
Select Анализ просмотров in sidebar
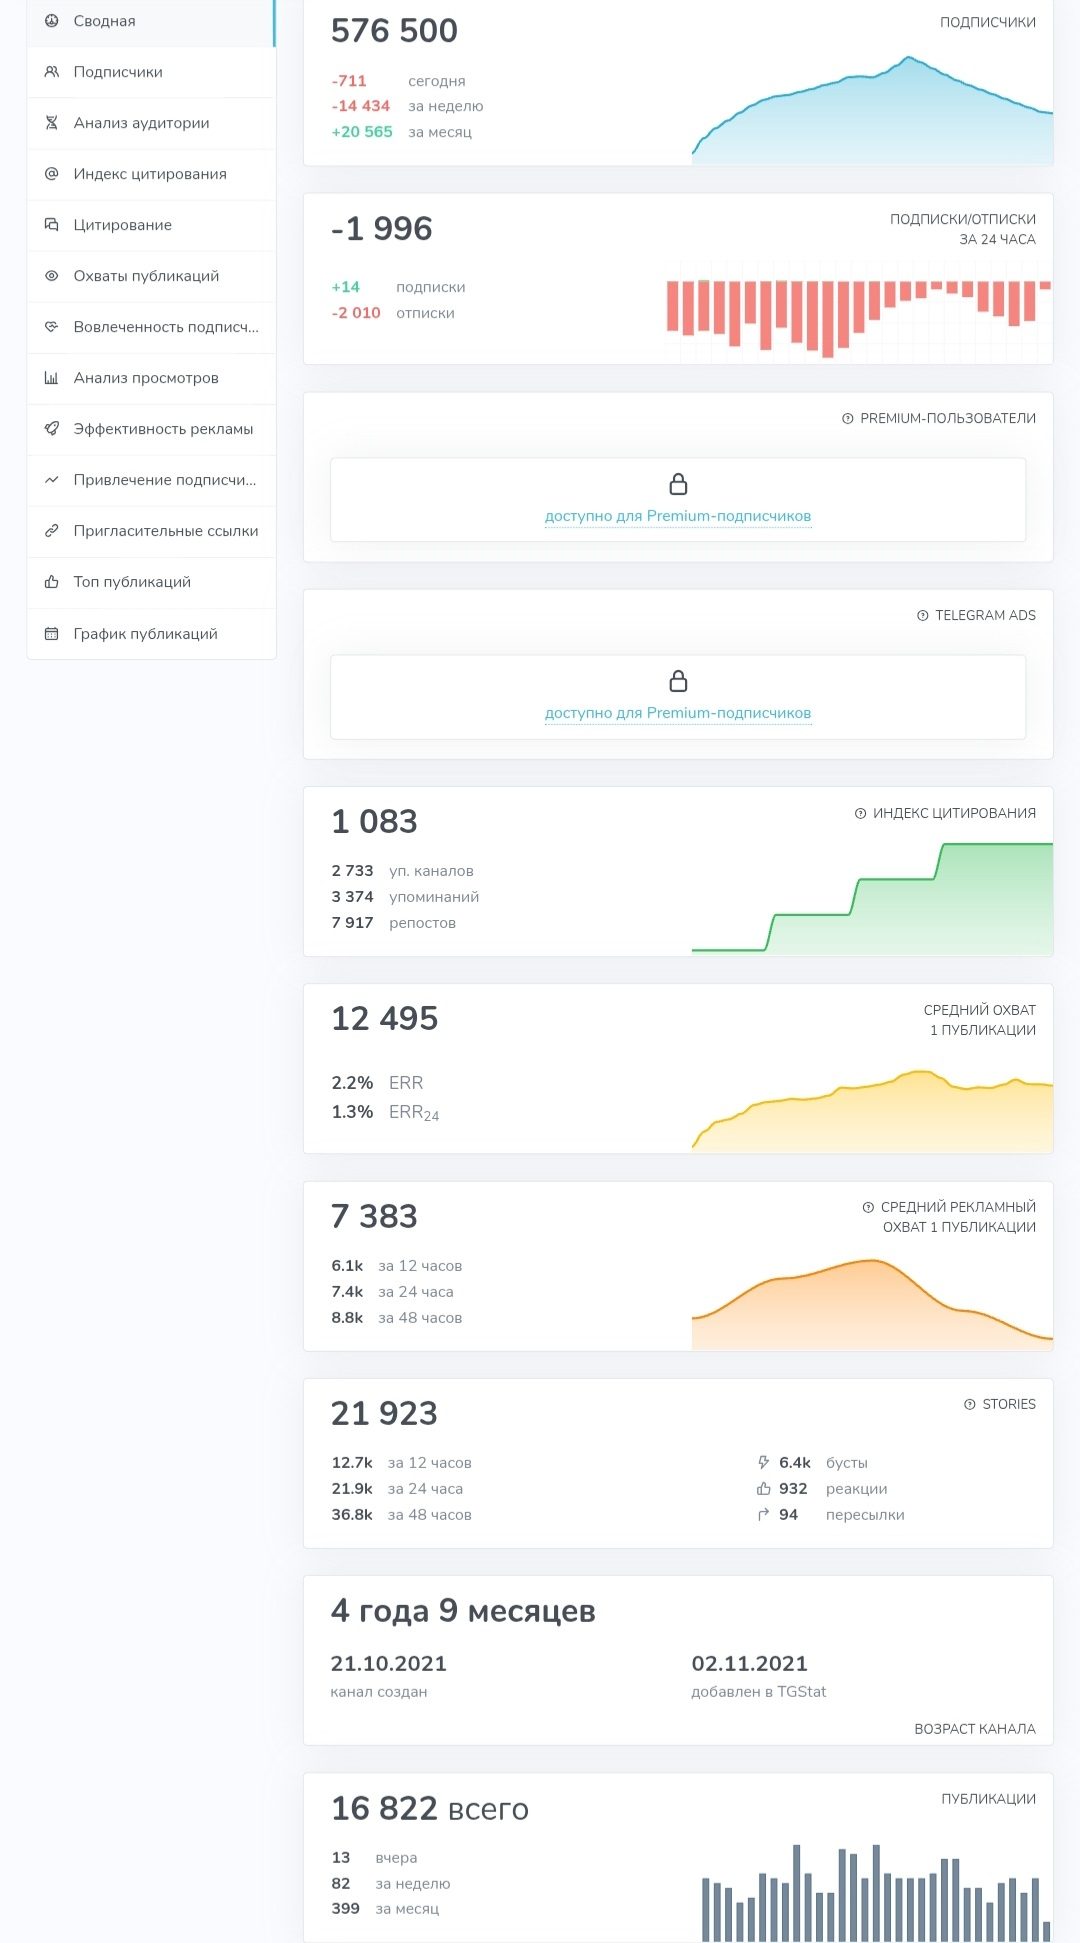tap(151, 378)
